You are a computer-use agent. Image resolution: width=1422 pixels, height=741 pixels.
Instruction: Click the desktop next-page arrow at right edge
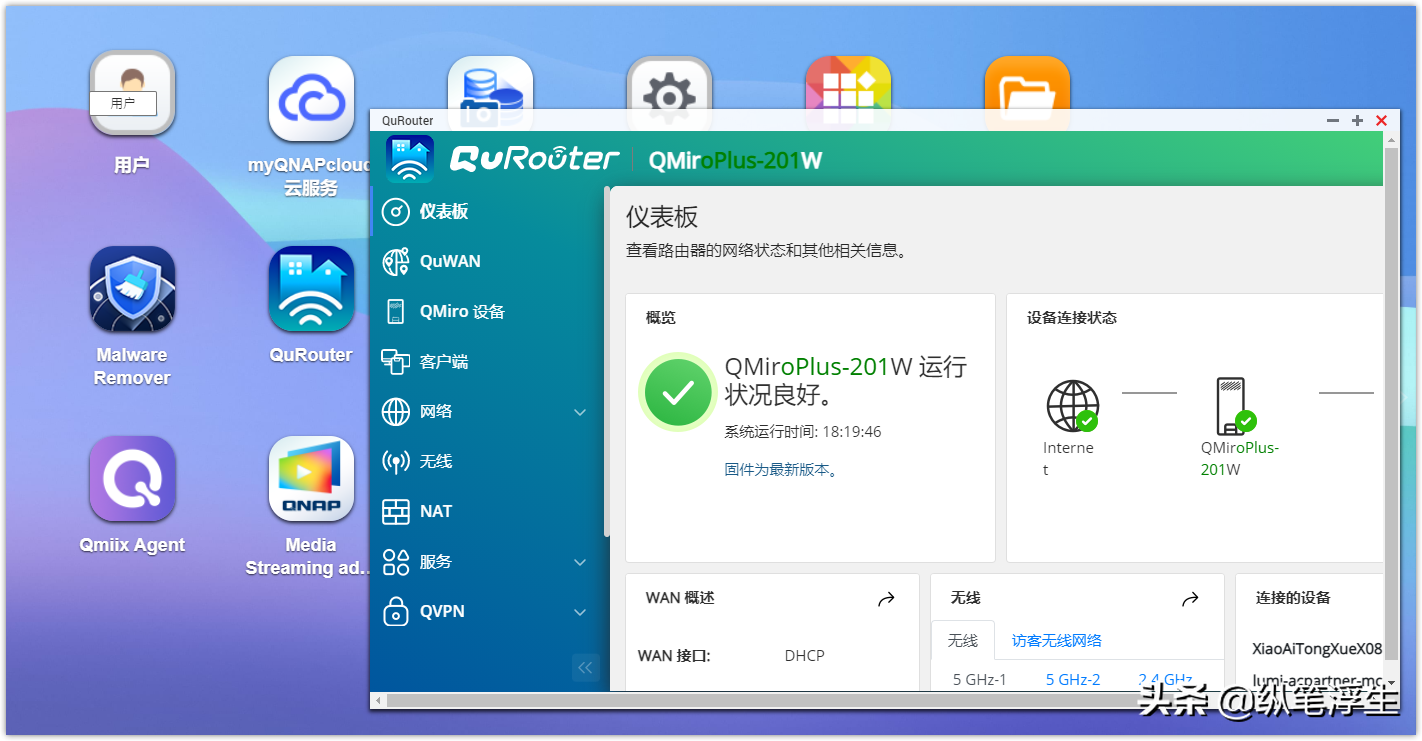coord(1406,397)
